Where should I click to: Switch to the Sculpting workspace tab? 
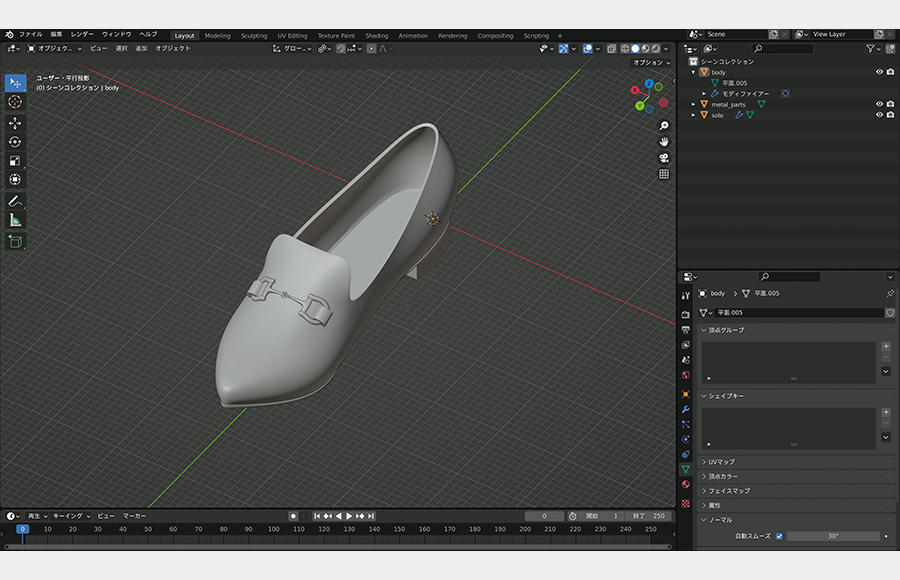coord(254,35)
